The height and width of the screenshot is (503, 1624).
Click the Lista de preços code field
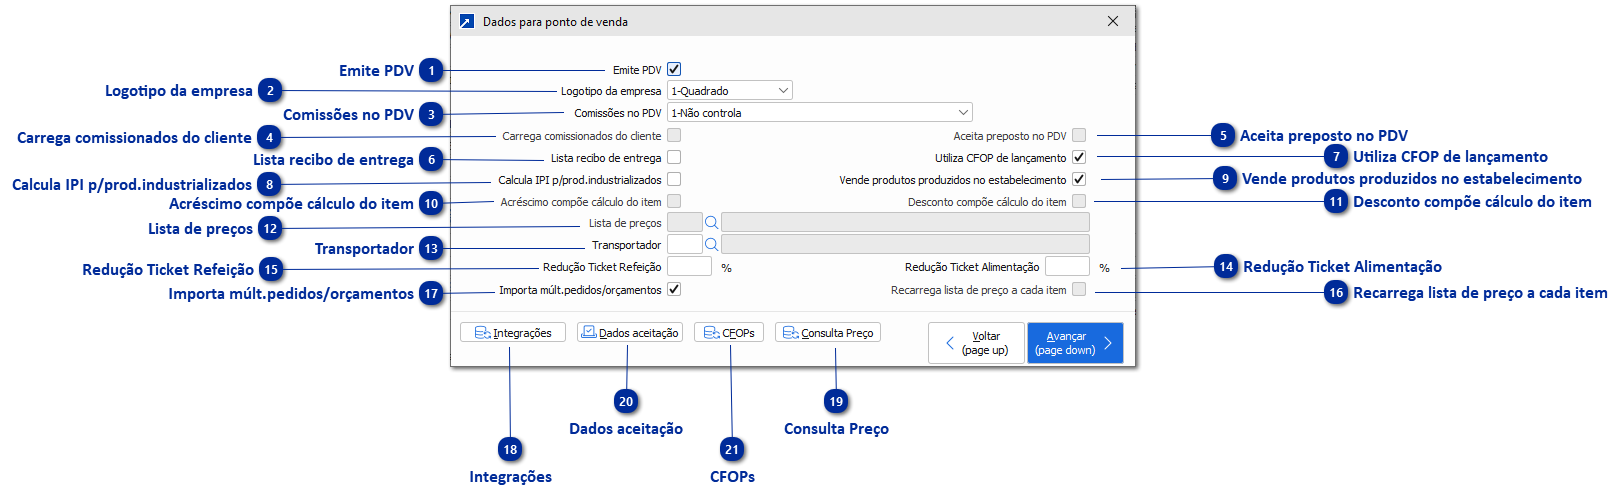(x=685, y=222)
